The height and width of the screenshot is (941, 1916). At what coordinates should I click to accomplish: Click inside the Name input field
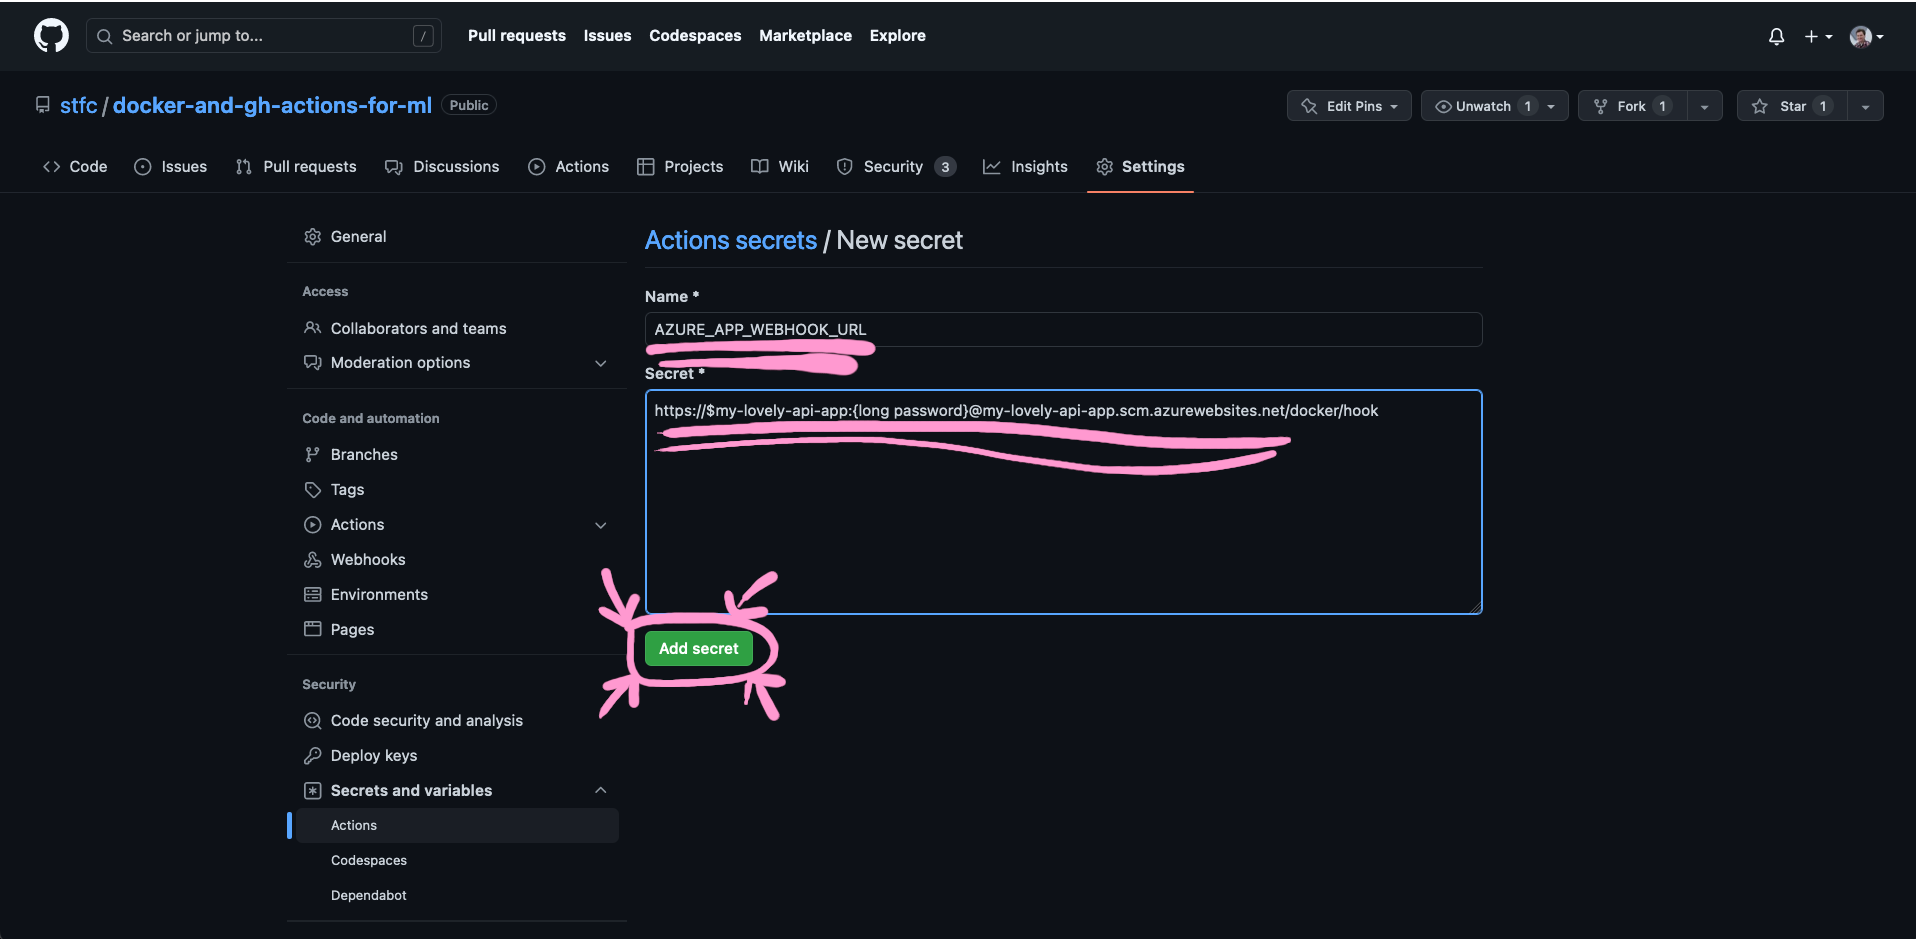pos(1062,329)
